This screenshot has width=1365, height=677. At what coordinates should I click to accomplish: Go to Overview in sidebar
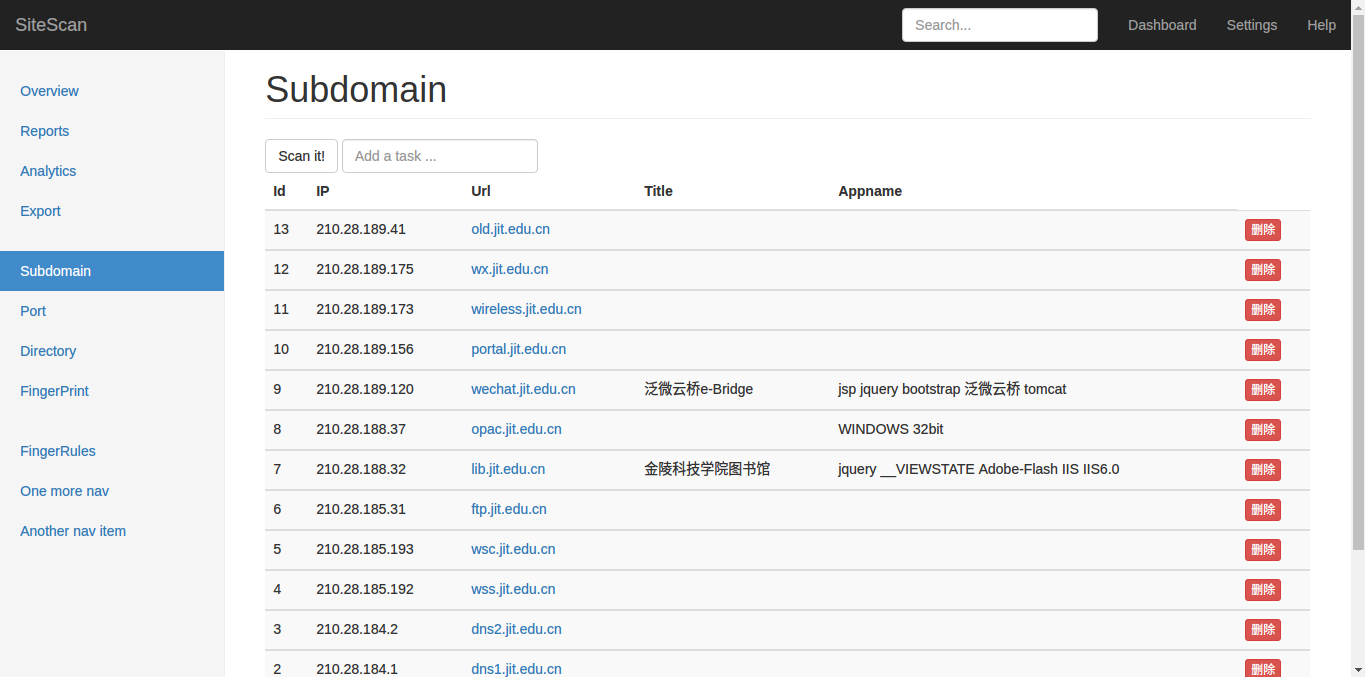coord(49,91)
